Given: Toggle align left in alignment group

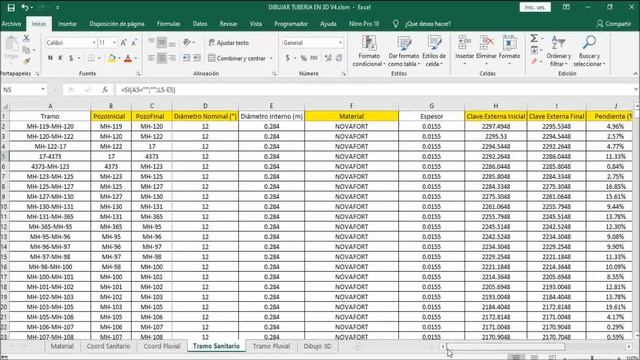Looking at the screenshot, I should 151,58.
